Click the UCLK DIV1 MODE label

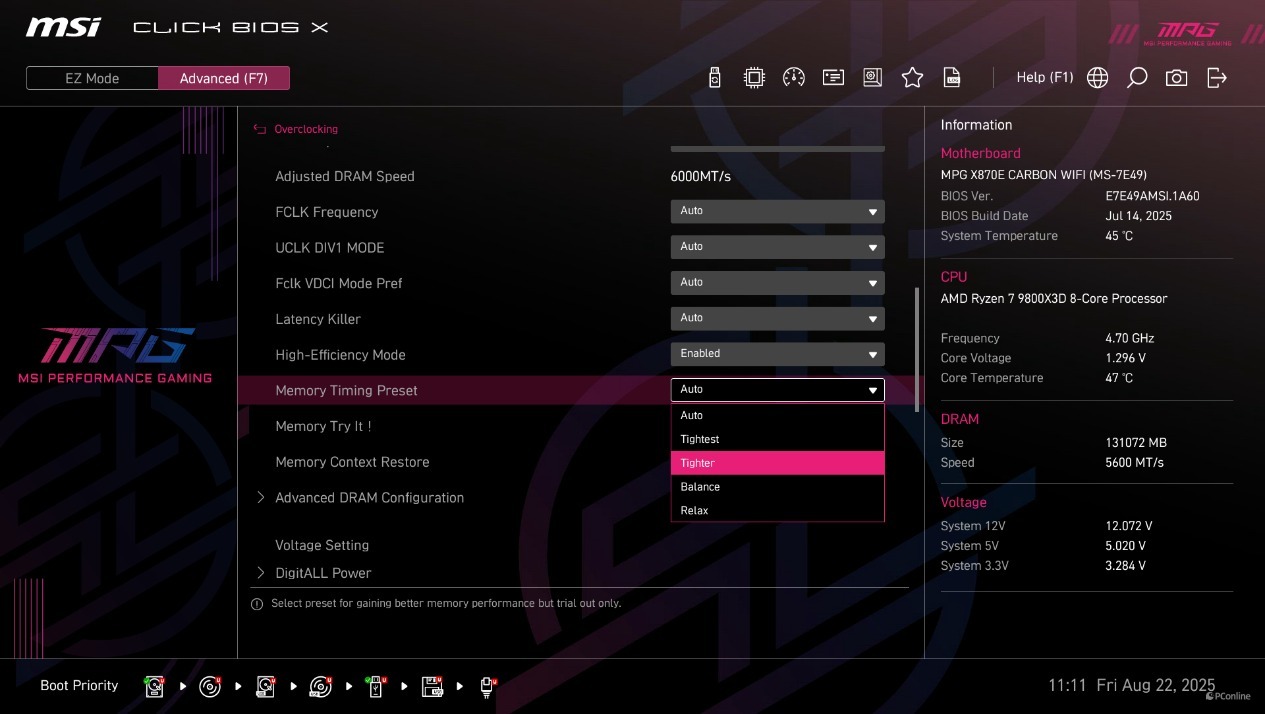pyautogui.click(x=329, y=247)
